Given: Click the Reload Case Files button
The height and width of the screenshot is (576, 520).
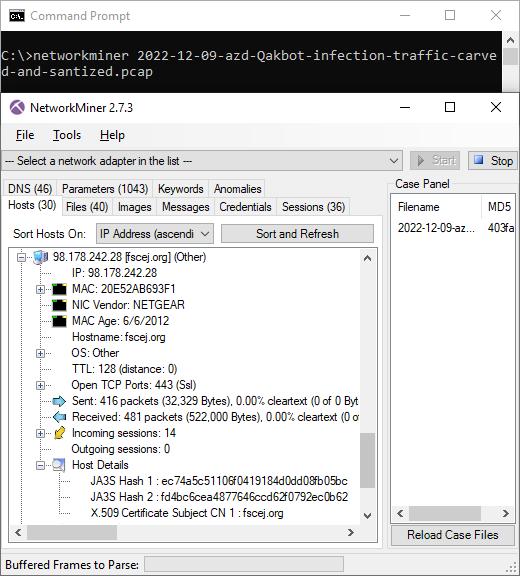Looking at the screenshot, I should point(452,535).
